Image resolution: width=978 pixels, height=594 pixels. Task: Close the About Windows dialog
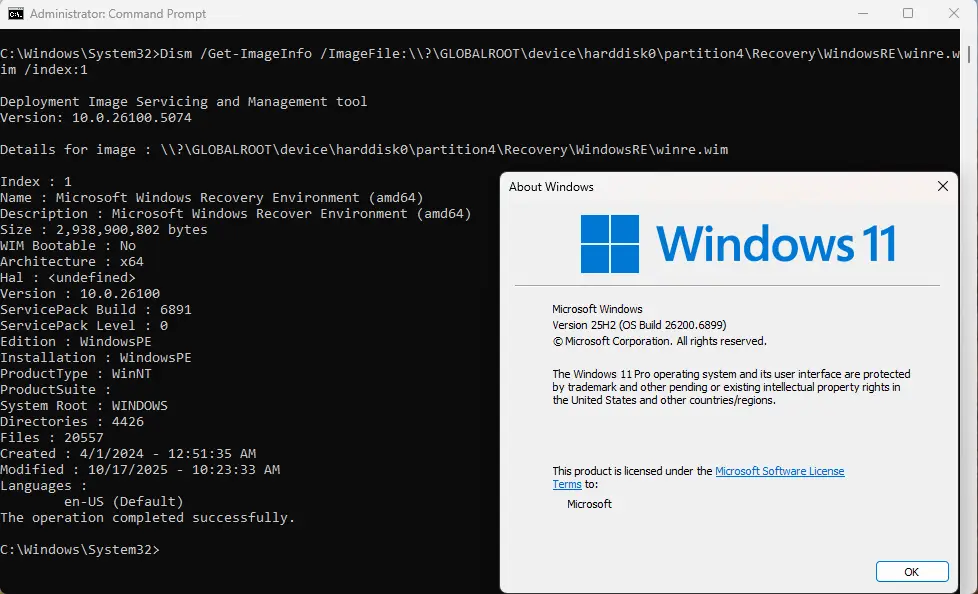coord(942,187)
